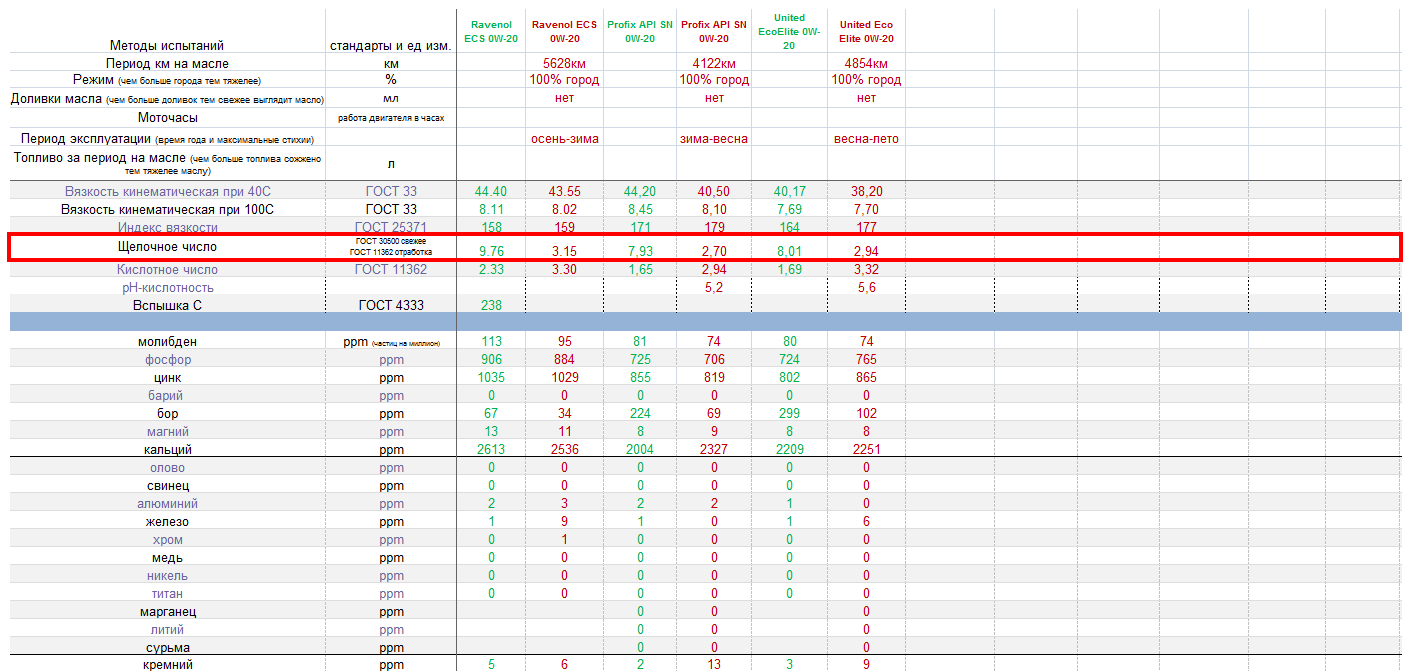Click the red 'Profix API SN 0W-20' header

click(x=714, y=32)
